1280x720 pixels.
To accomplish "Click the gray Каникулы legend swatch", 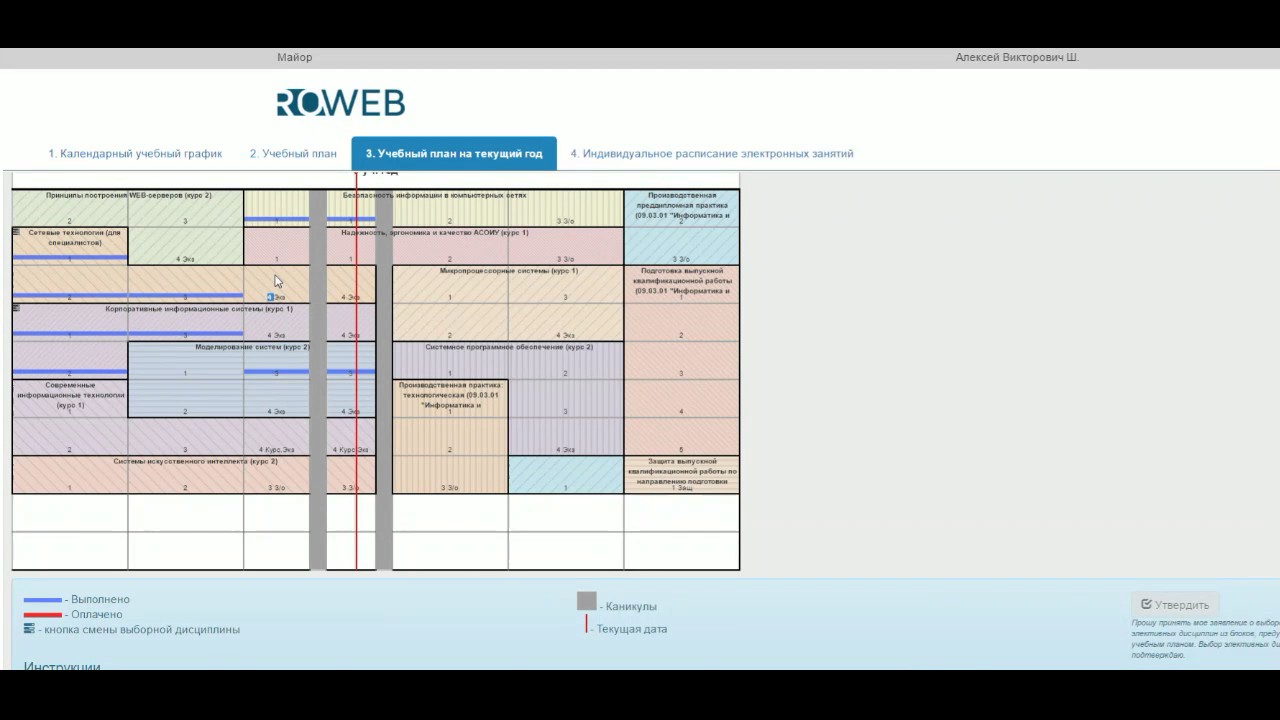I will pyautogui.click(x=587, y=601).
